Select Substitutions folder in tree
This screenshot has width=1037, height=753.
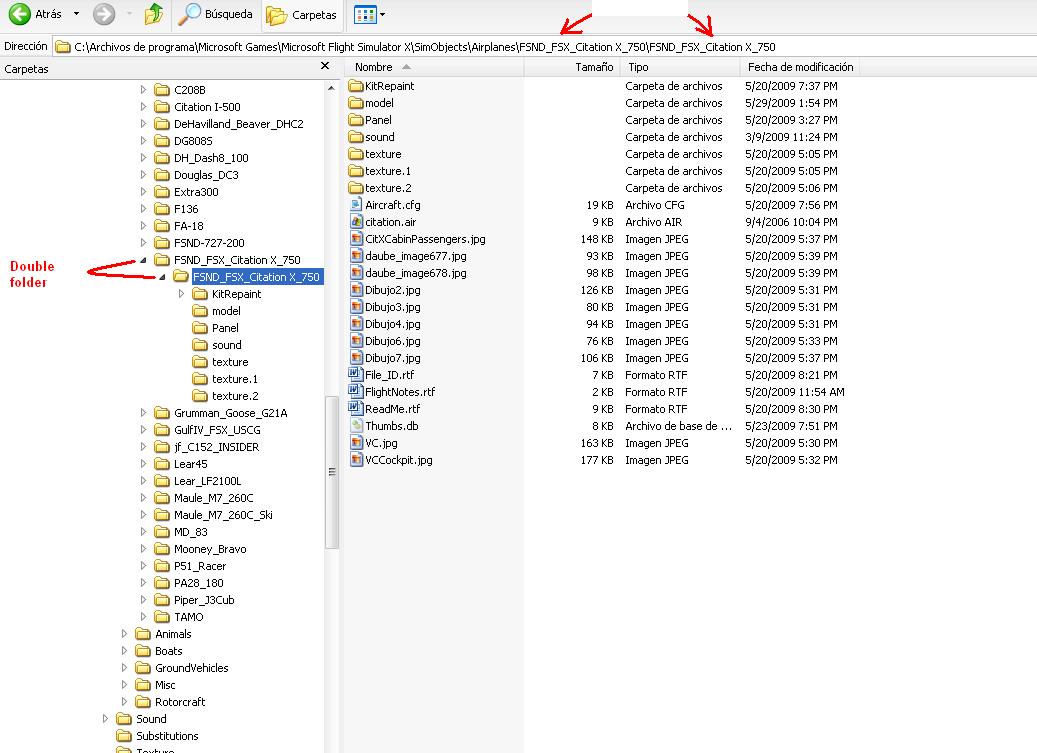pyautogui.click(x=167, y=736)
